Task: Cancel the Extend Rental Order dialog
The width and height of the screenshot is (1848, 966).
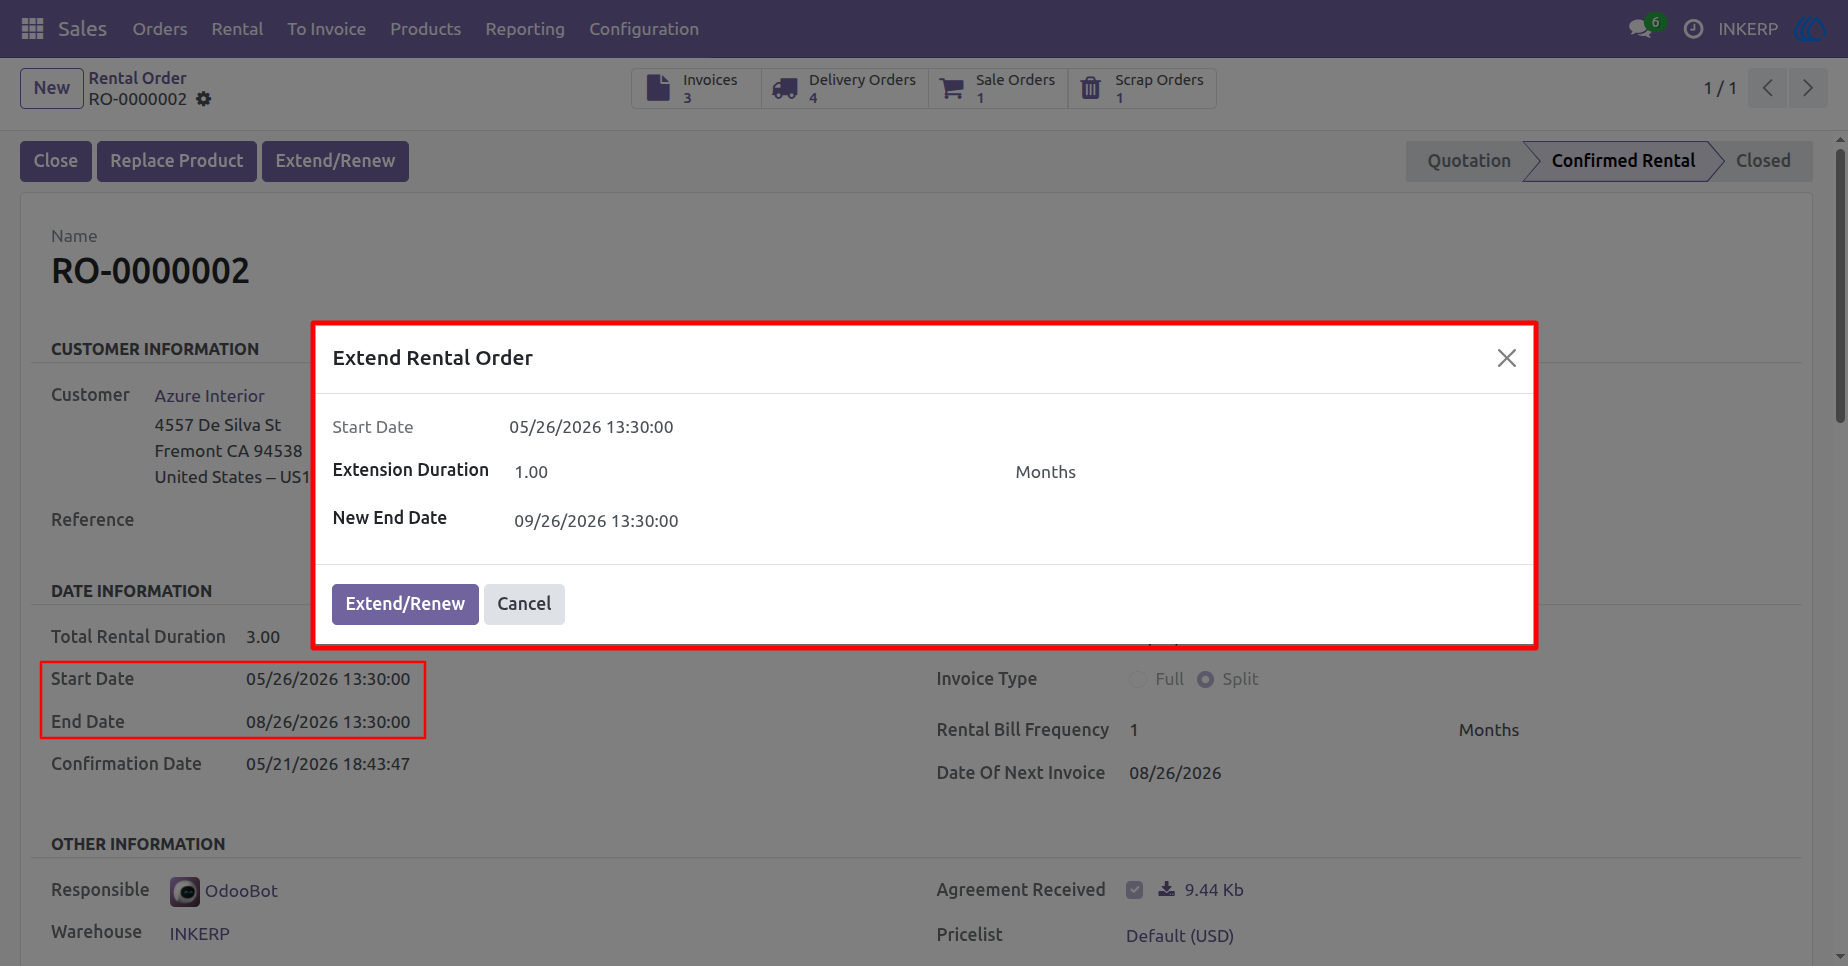Action: coord(524,604)
